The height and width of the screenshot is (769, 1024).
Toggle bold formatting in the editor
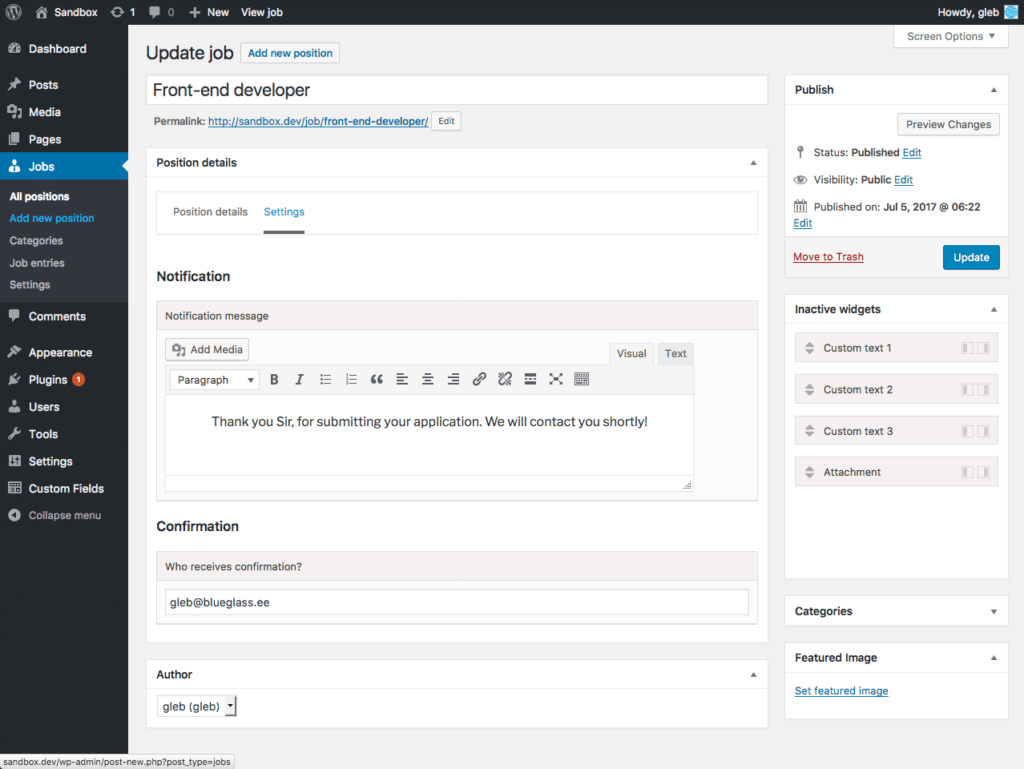pyautogui.click(x=273, y=380)
